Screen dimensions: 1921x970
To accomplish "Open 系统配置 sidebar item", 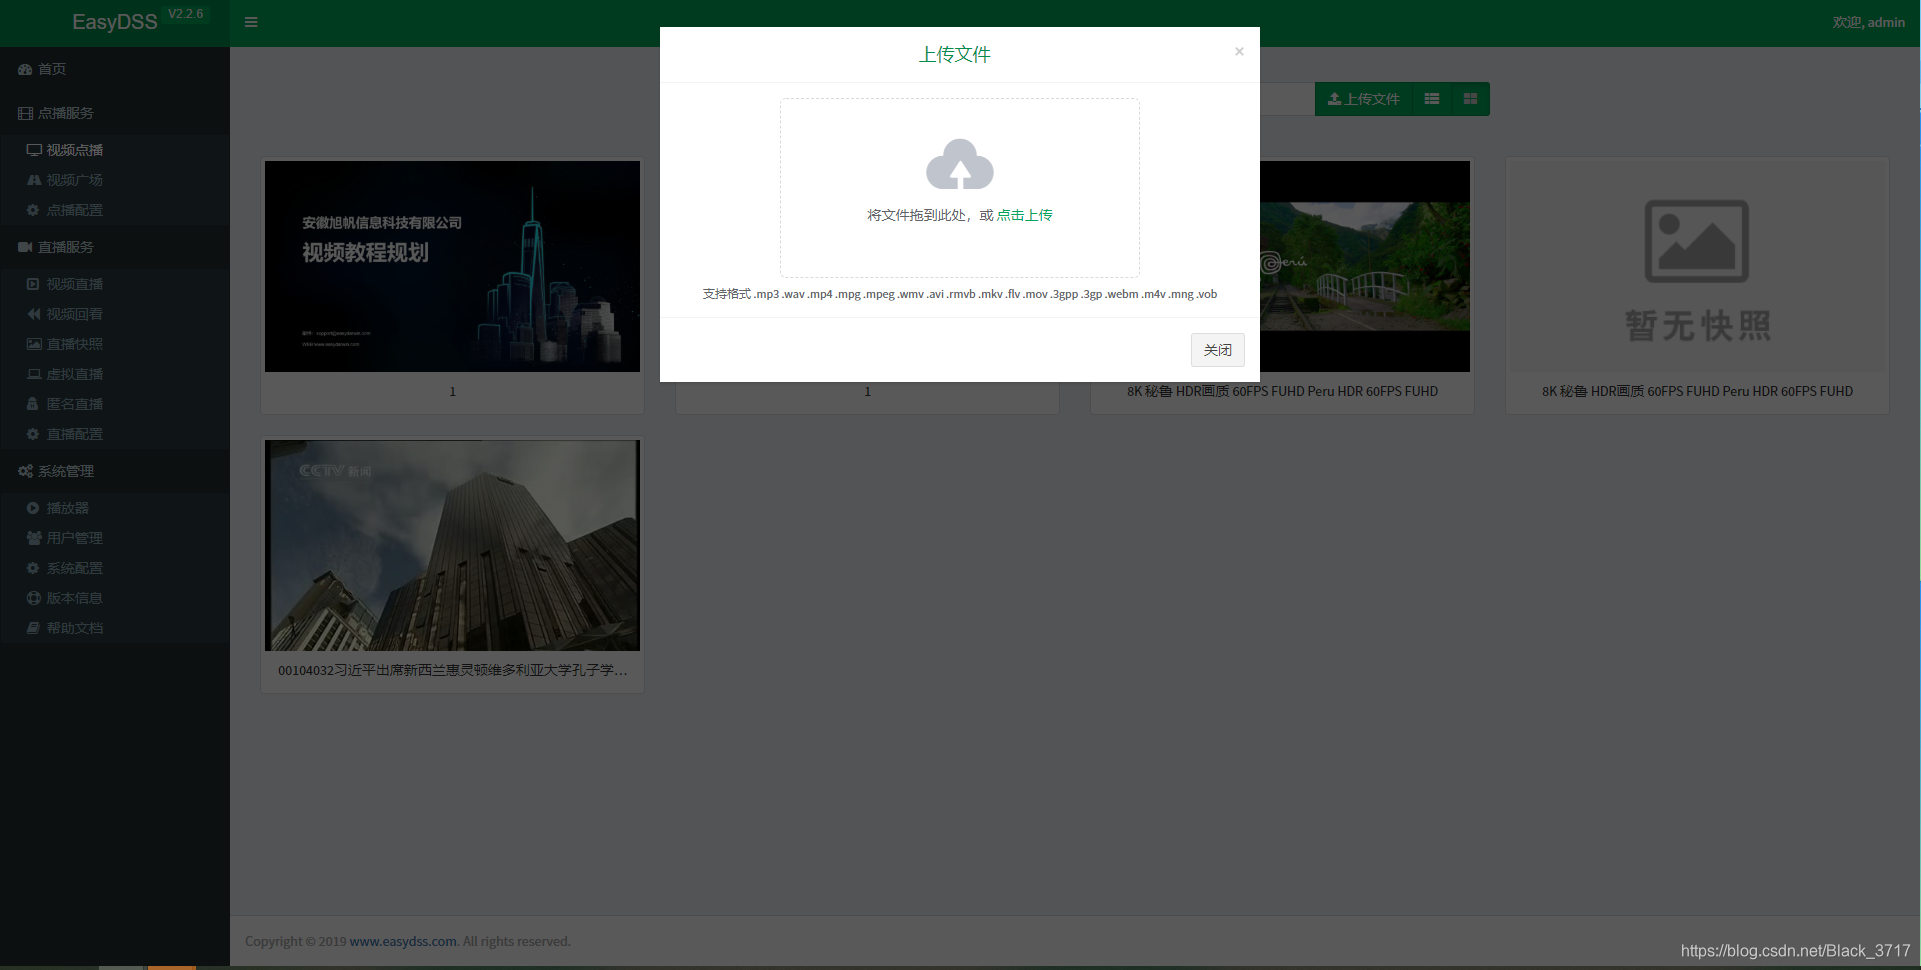I will click(115, 568).
